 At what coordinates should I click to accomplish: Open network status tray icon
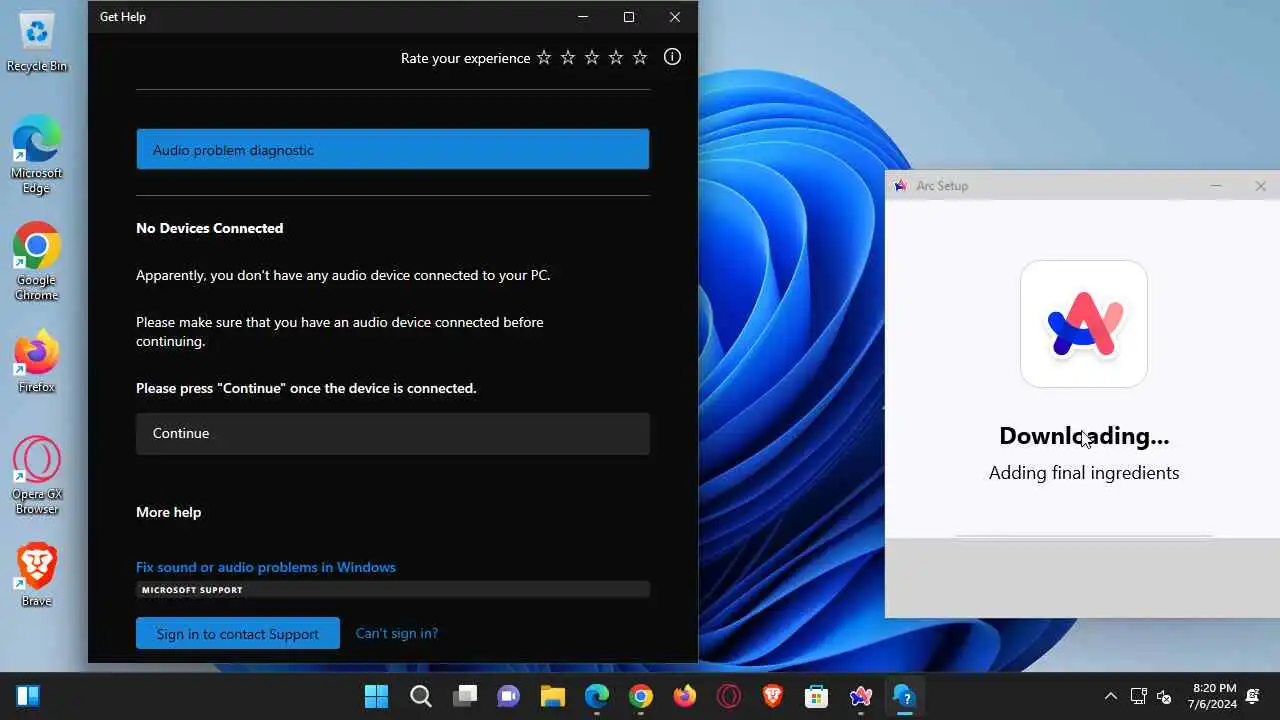click(1138, 696)
